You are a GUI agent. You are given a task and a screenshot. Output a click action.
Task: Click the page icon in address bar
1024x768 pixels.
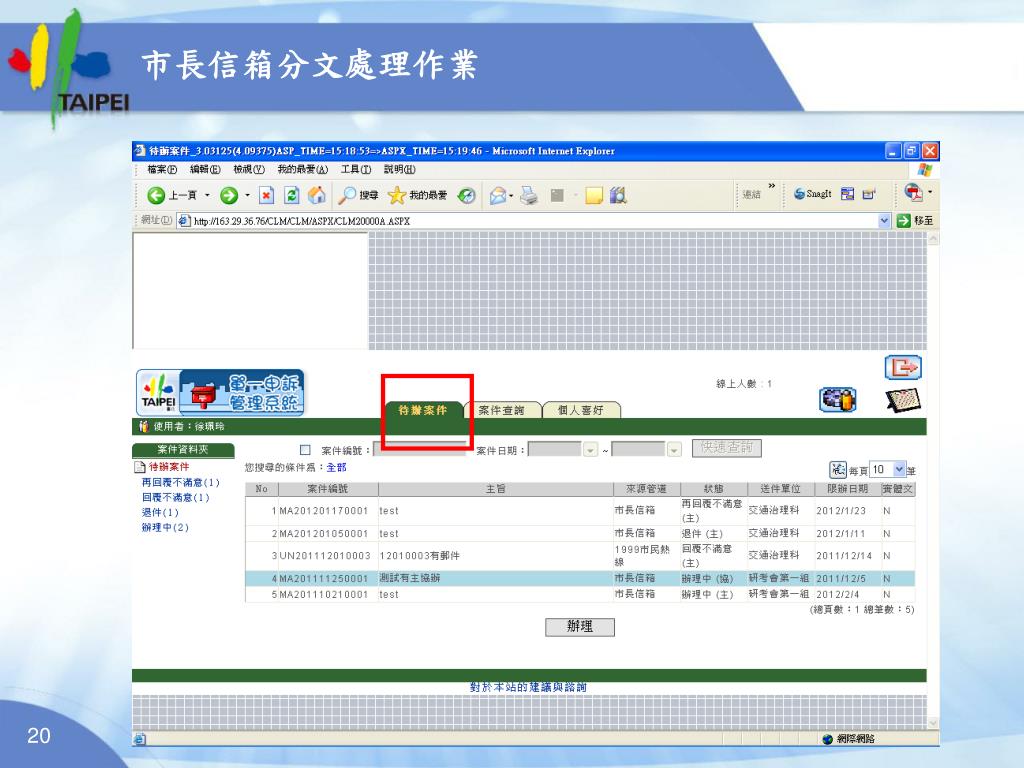(184, 221)
